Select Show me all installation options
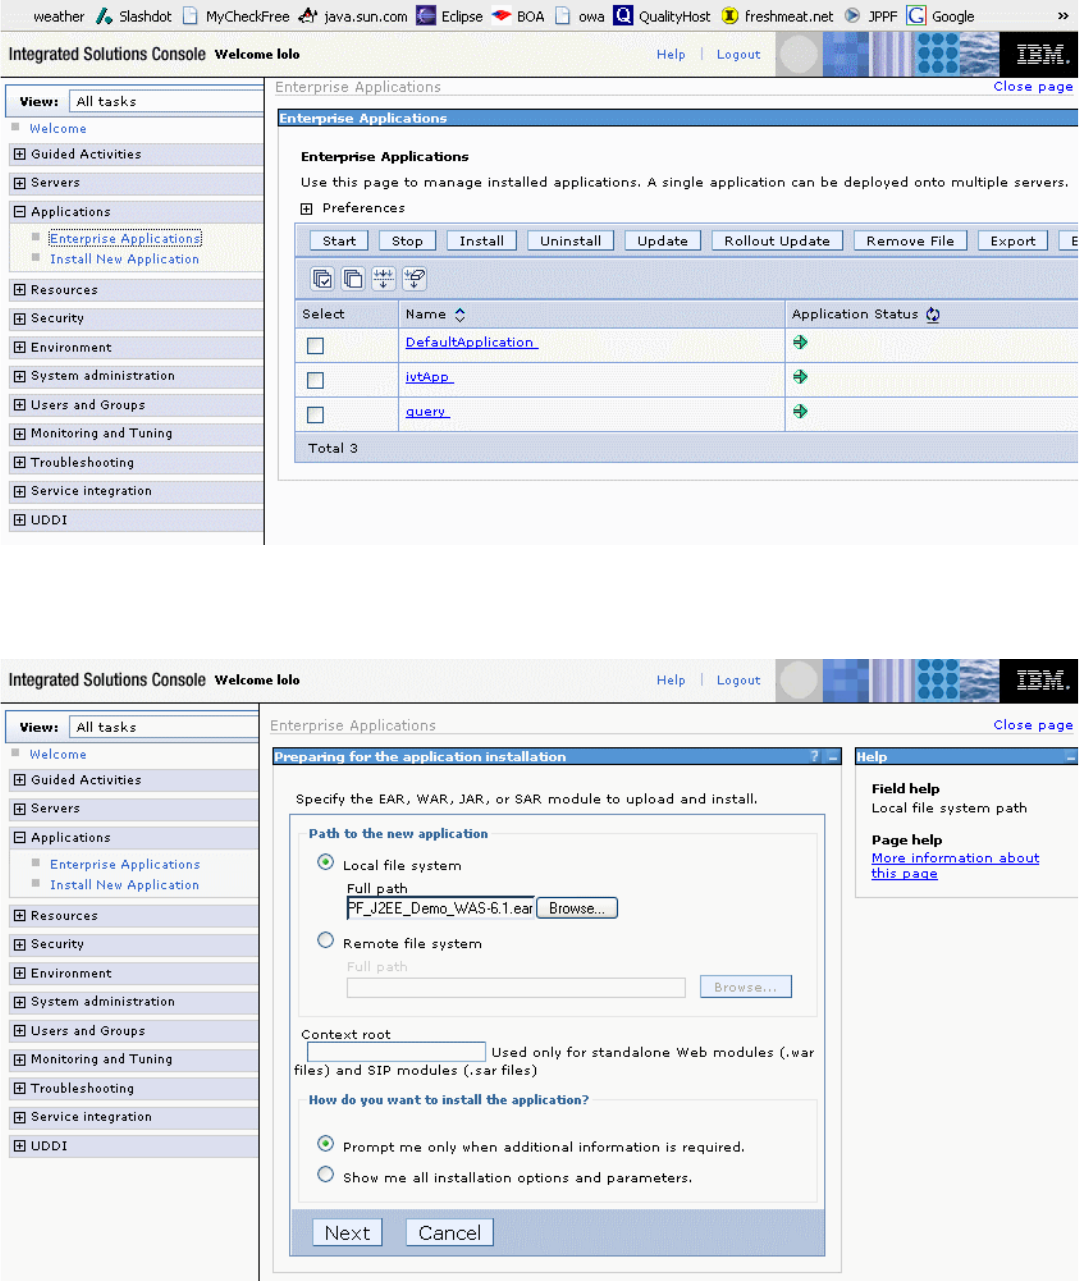 pos(325,1174)
